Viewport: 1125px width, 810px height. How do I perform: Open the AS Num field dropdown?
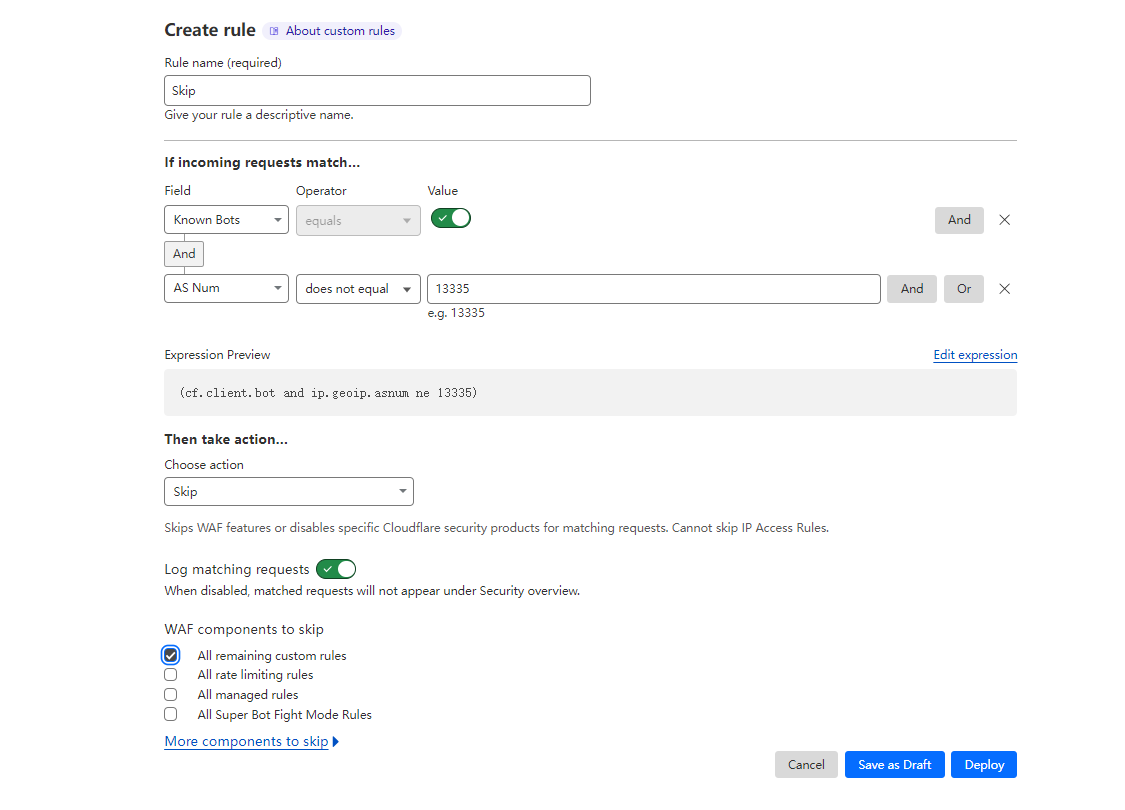point(226,288)
